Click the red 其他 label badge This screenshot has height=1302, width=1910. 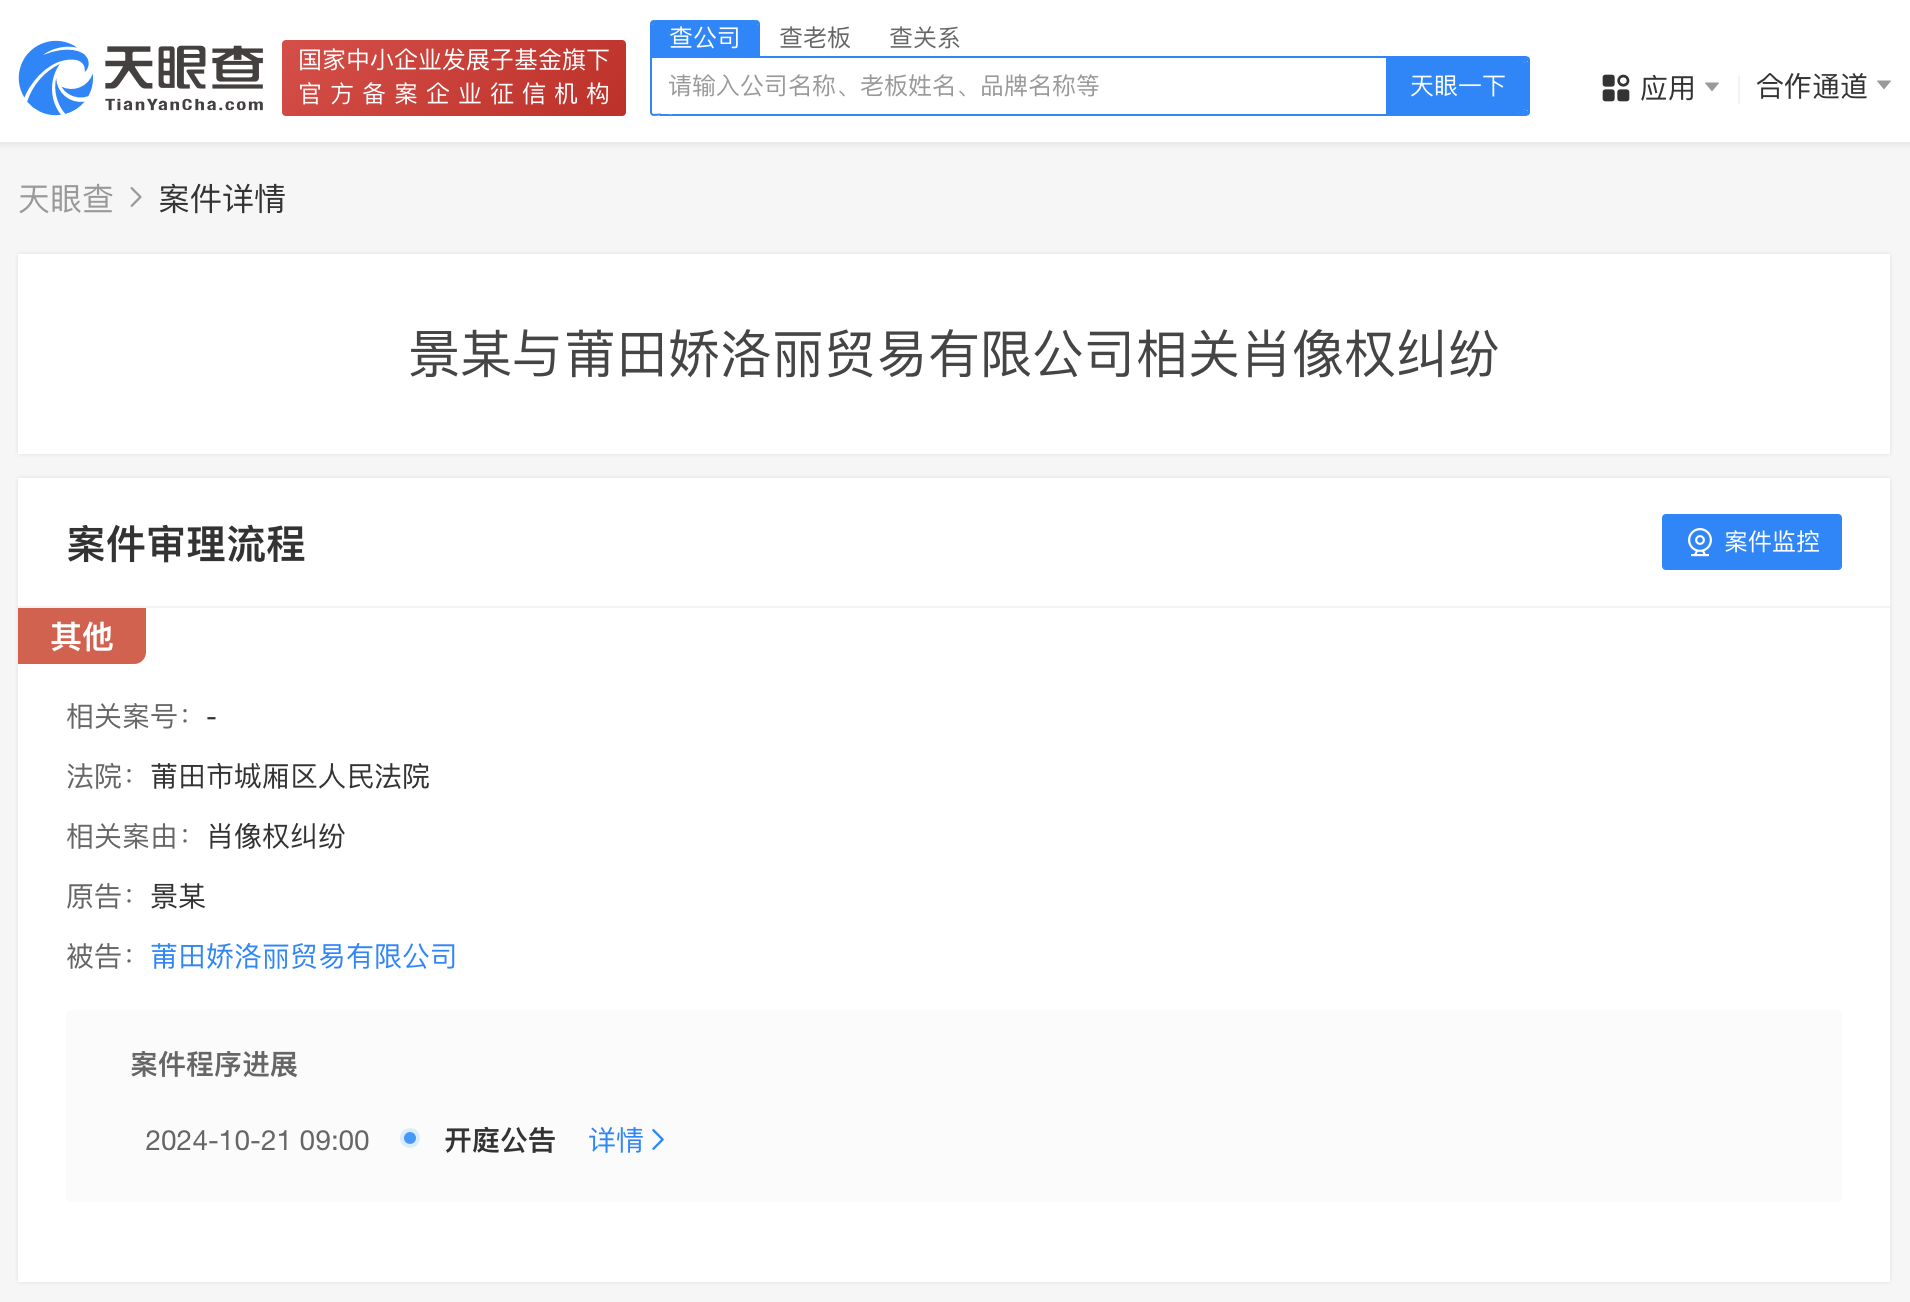81,635
